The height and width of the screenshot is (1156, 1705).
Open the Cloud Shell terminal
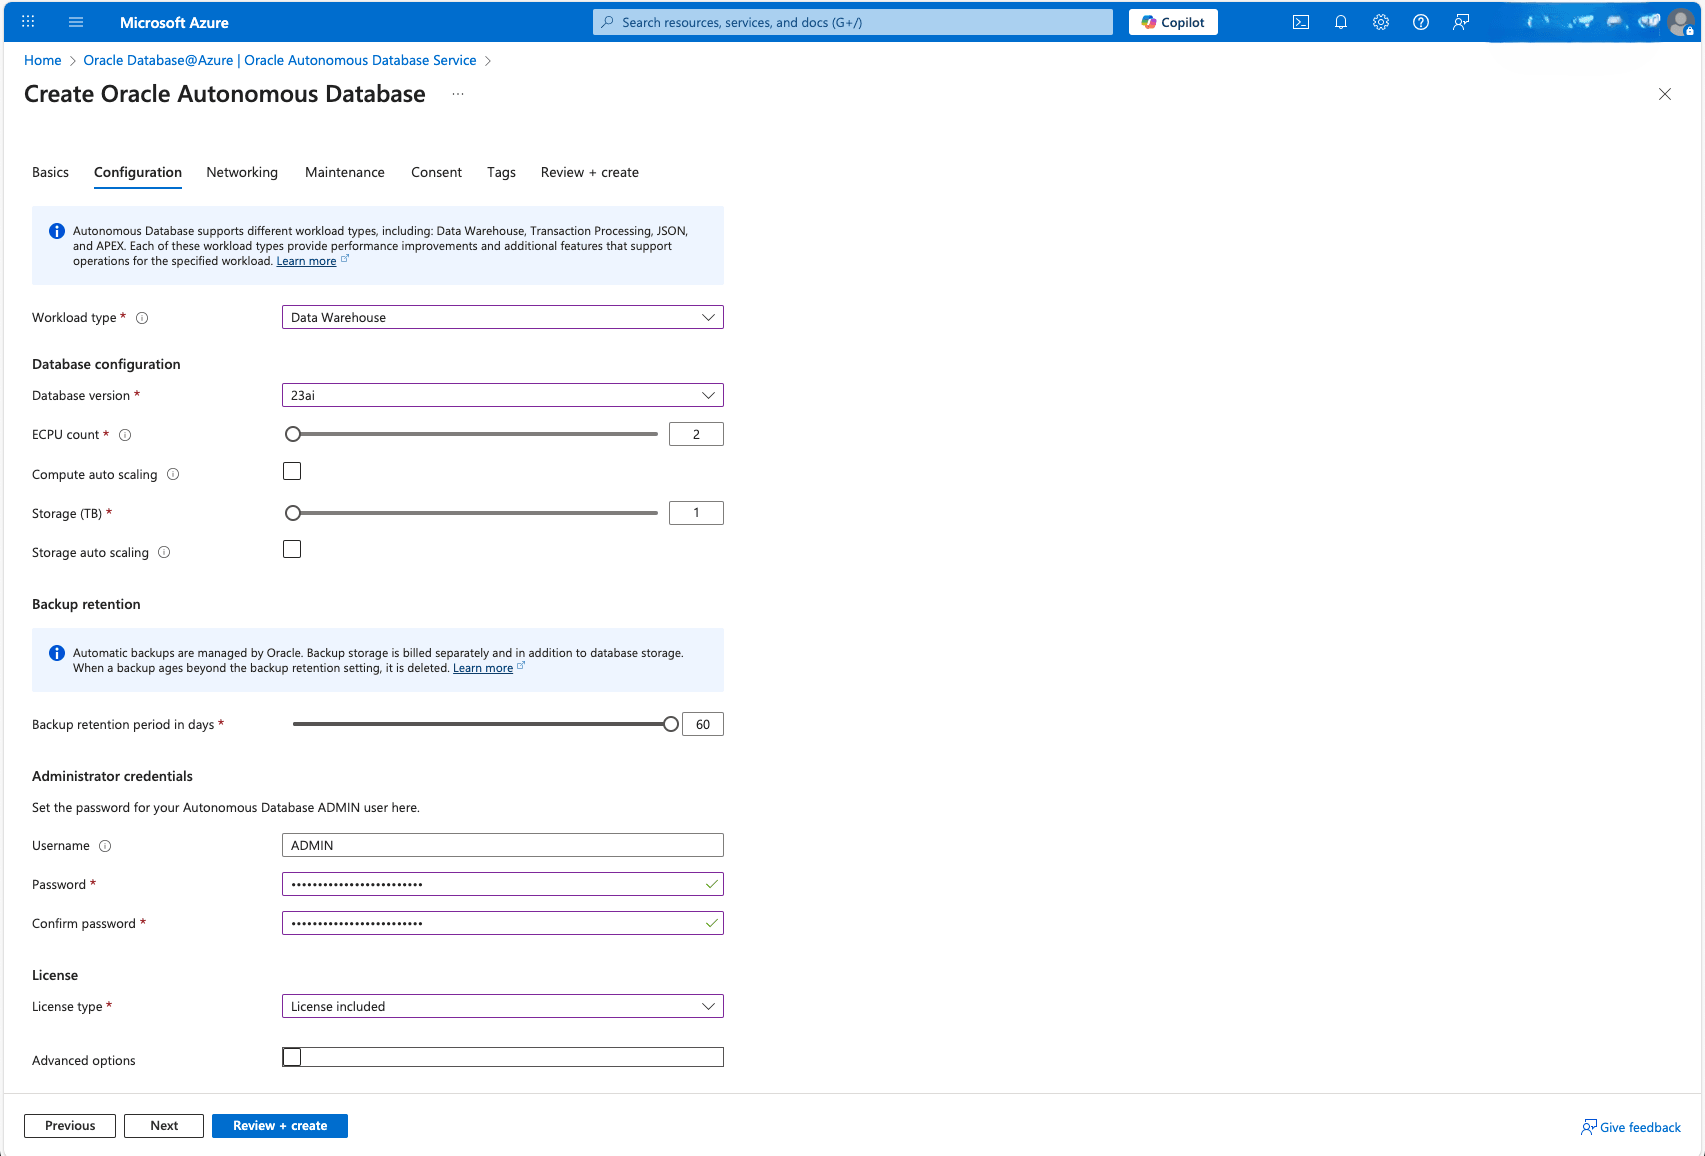pyautogui.click(x=1301, y=21)
